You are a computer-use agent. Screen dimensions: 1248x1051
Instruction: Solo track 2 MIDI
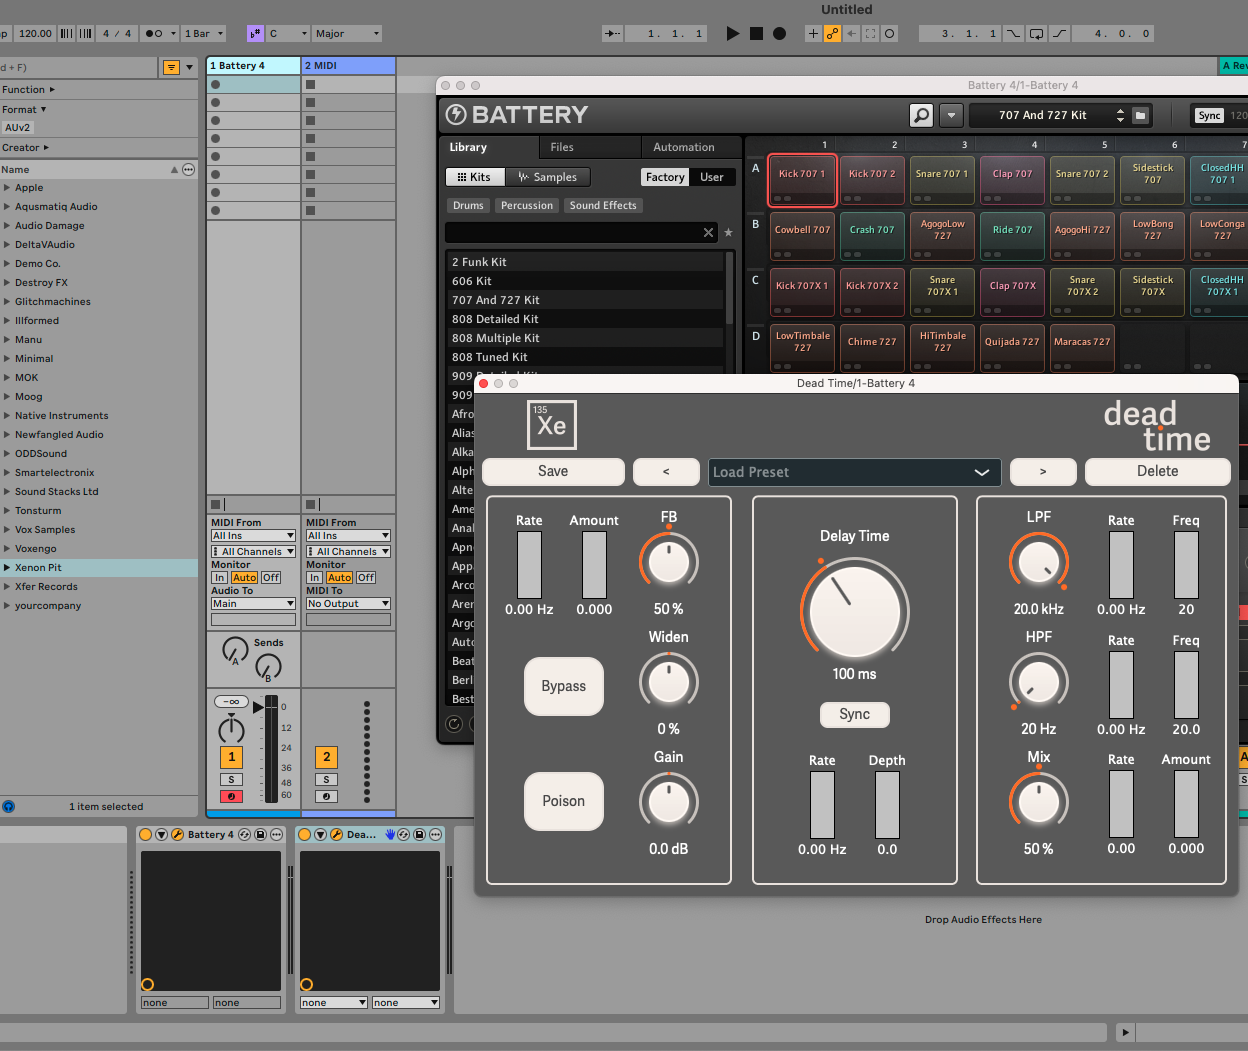pos(327,779)
